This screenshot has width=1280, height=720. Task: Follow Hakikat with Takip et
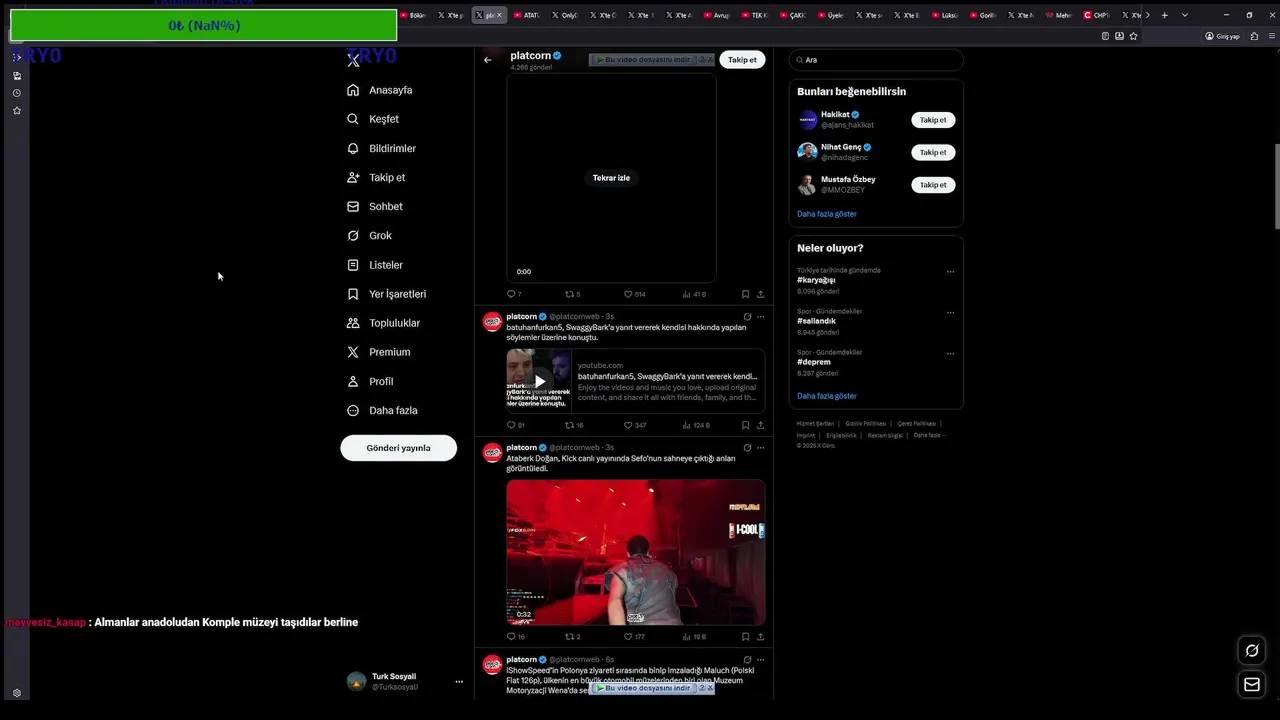point(933,120)
